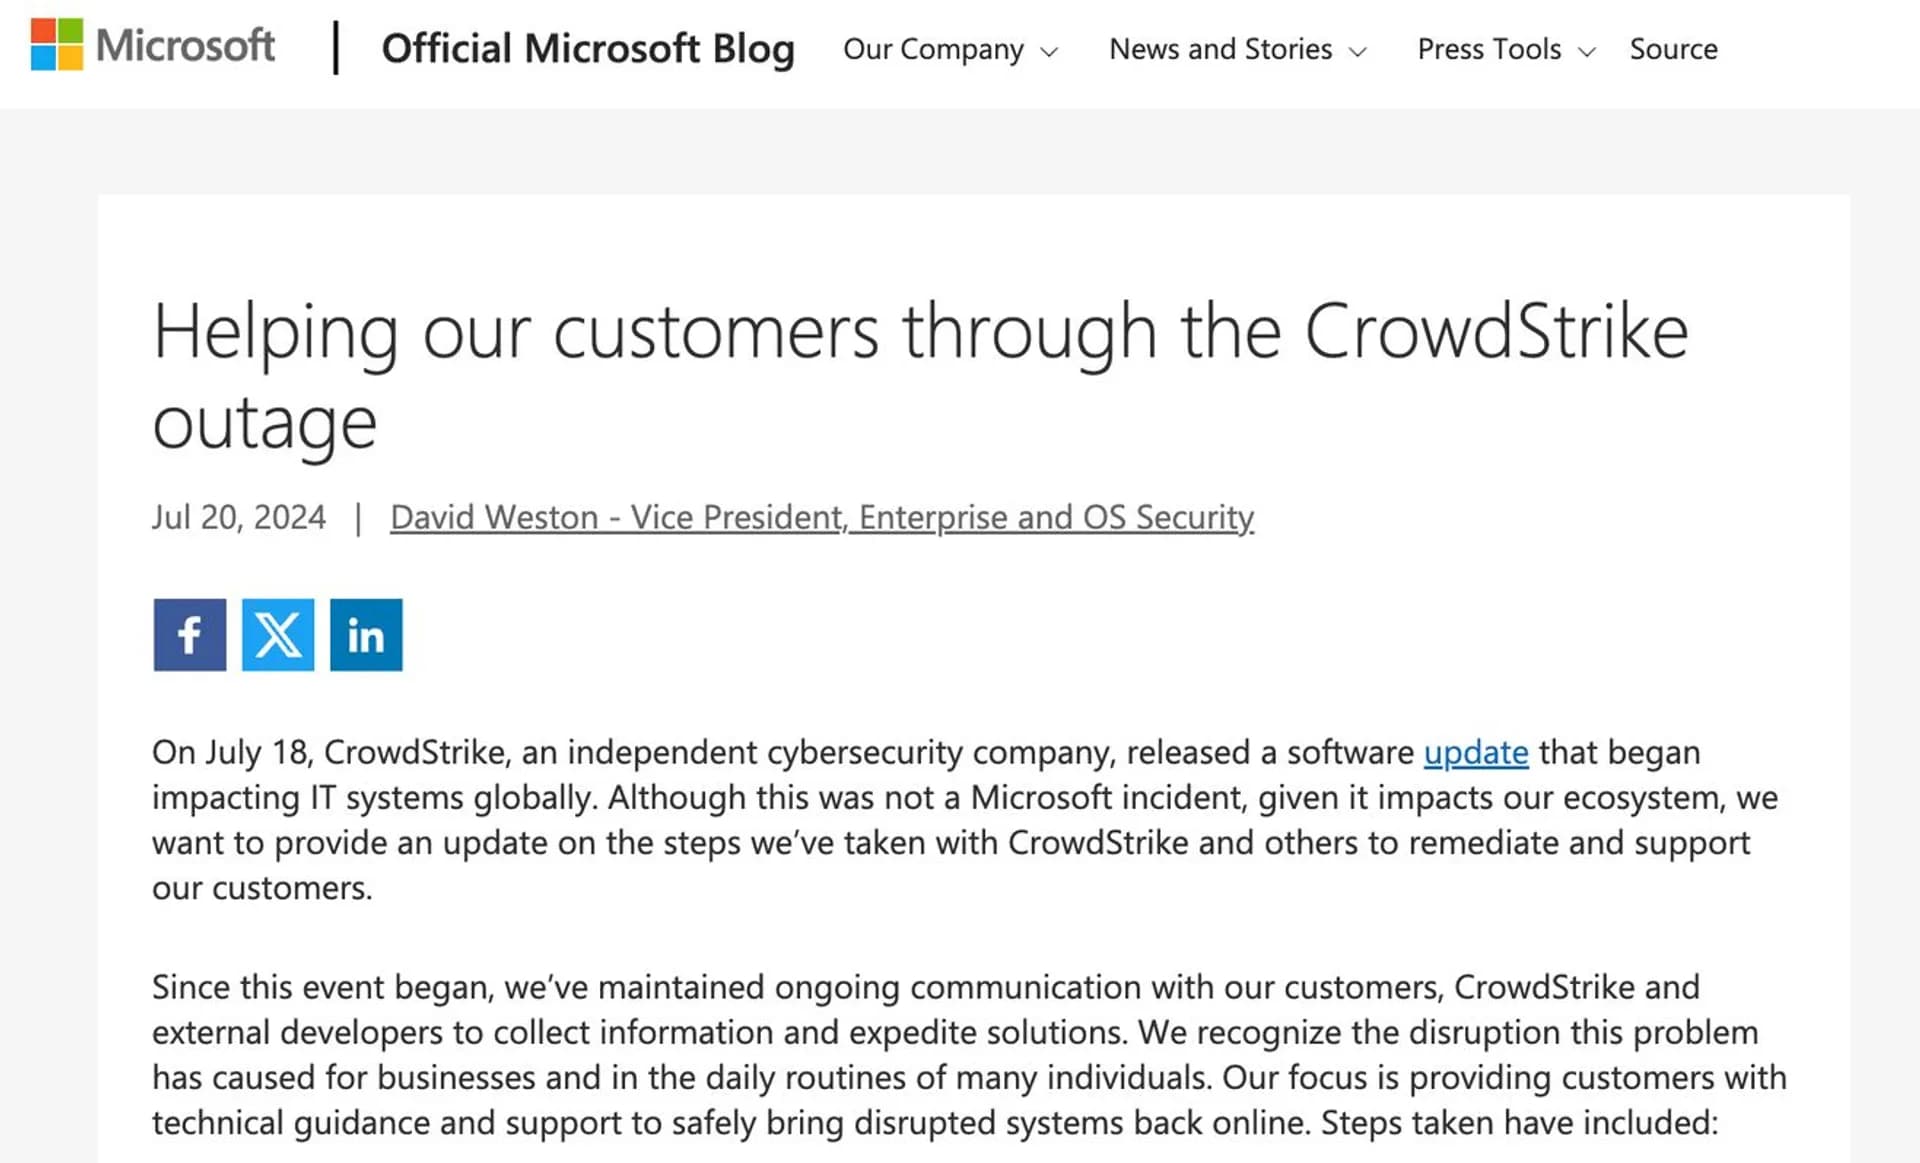Open the Press Tools menu label
The image size is (1920, 1163).
pyautogui.click(x=1489, y=49)
